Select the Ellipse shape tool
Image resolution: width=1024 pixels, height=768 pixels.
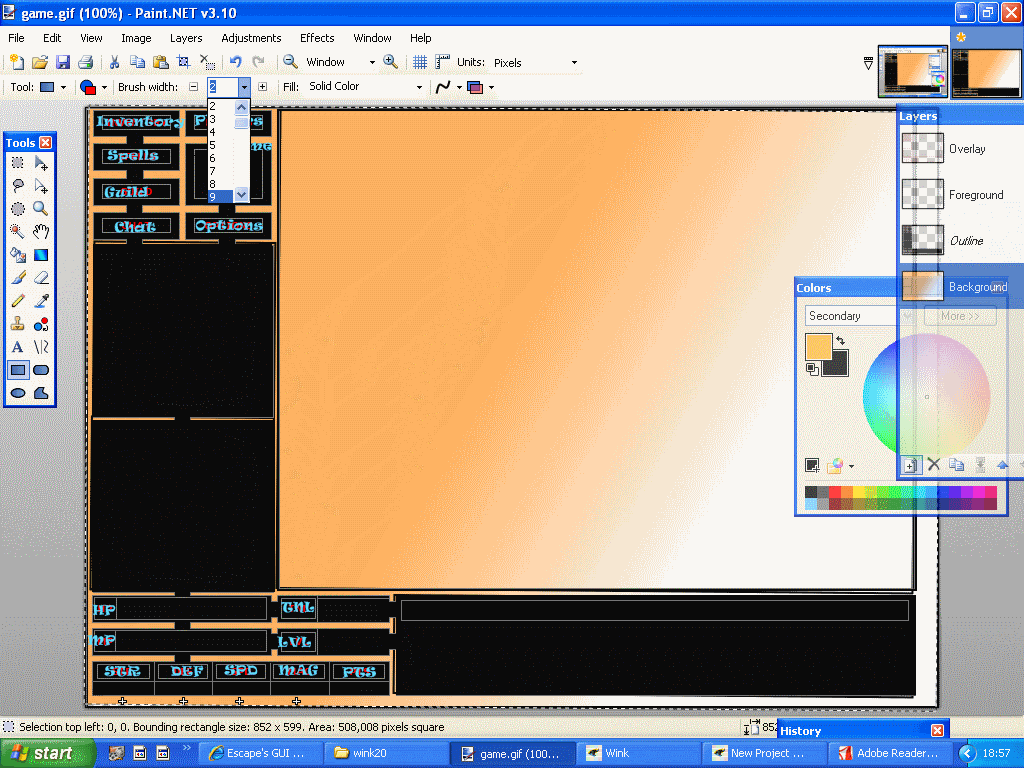coord(18,393)
